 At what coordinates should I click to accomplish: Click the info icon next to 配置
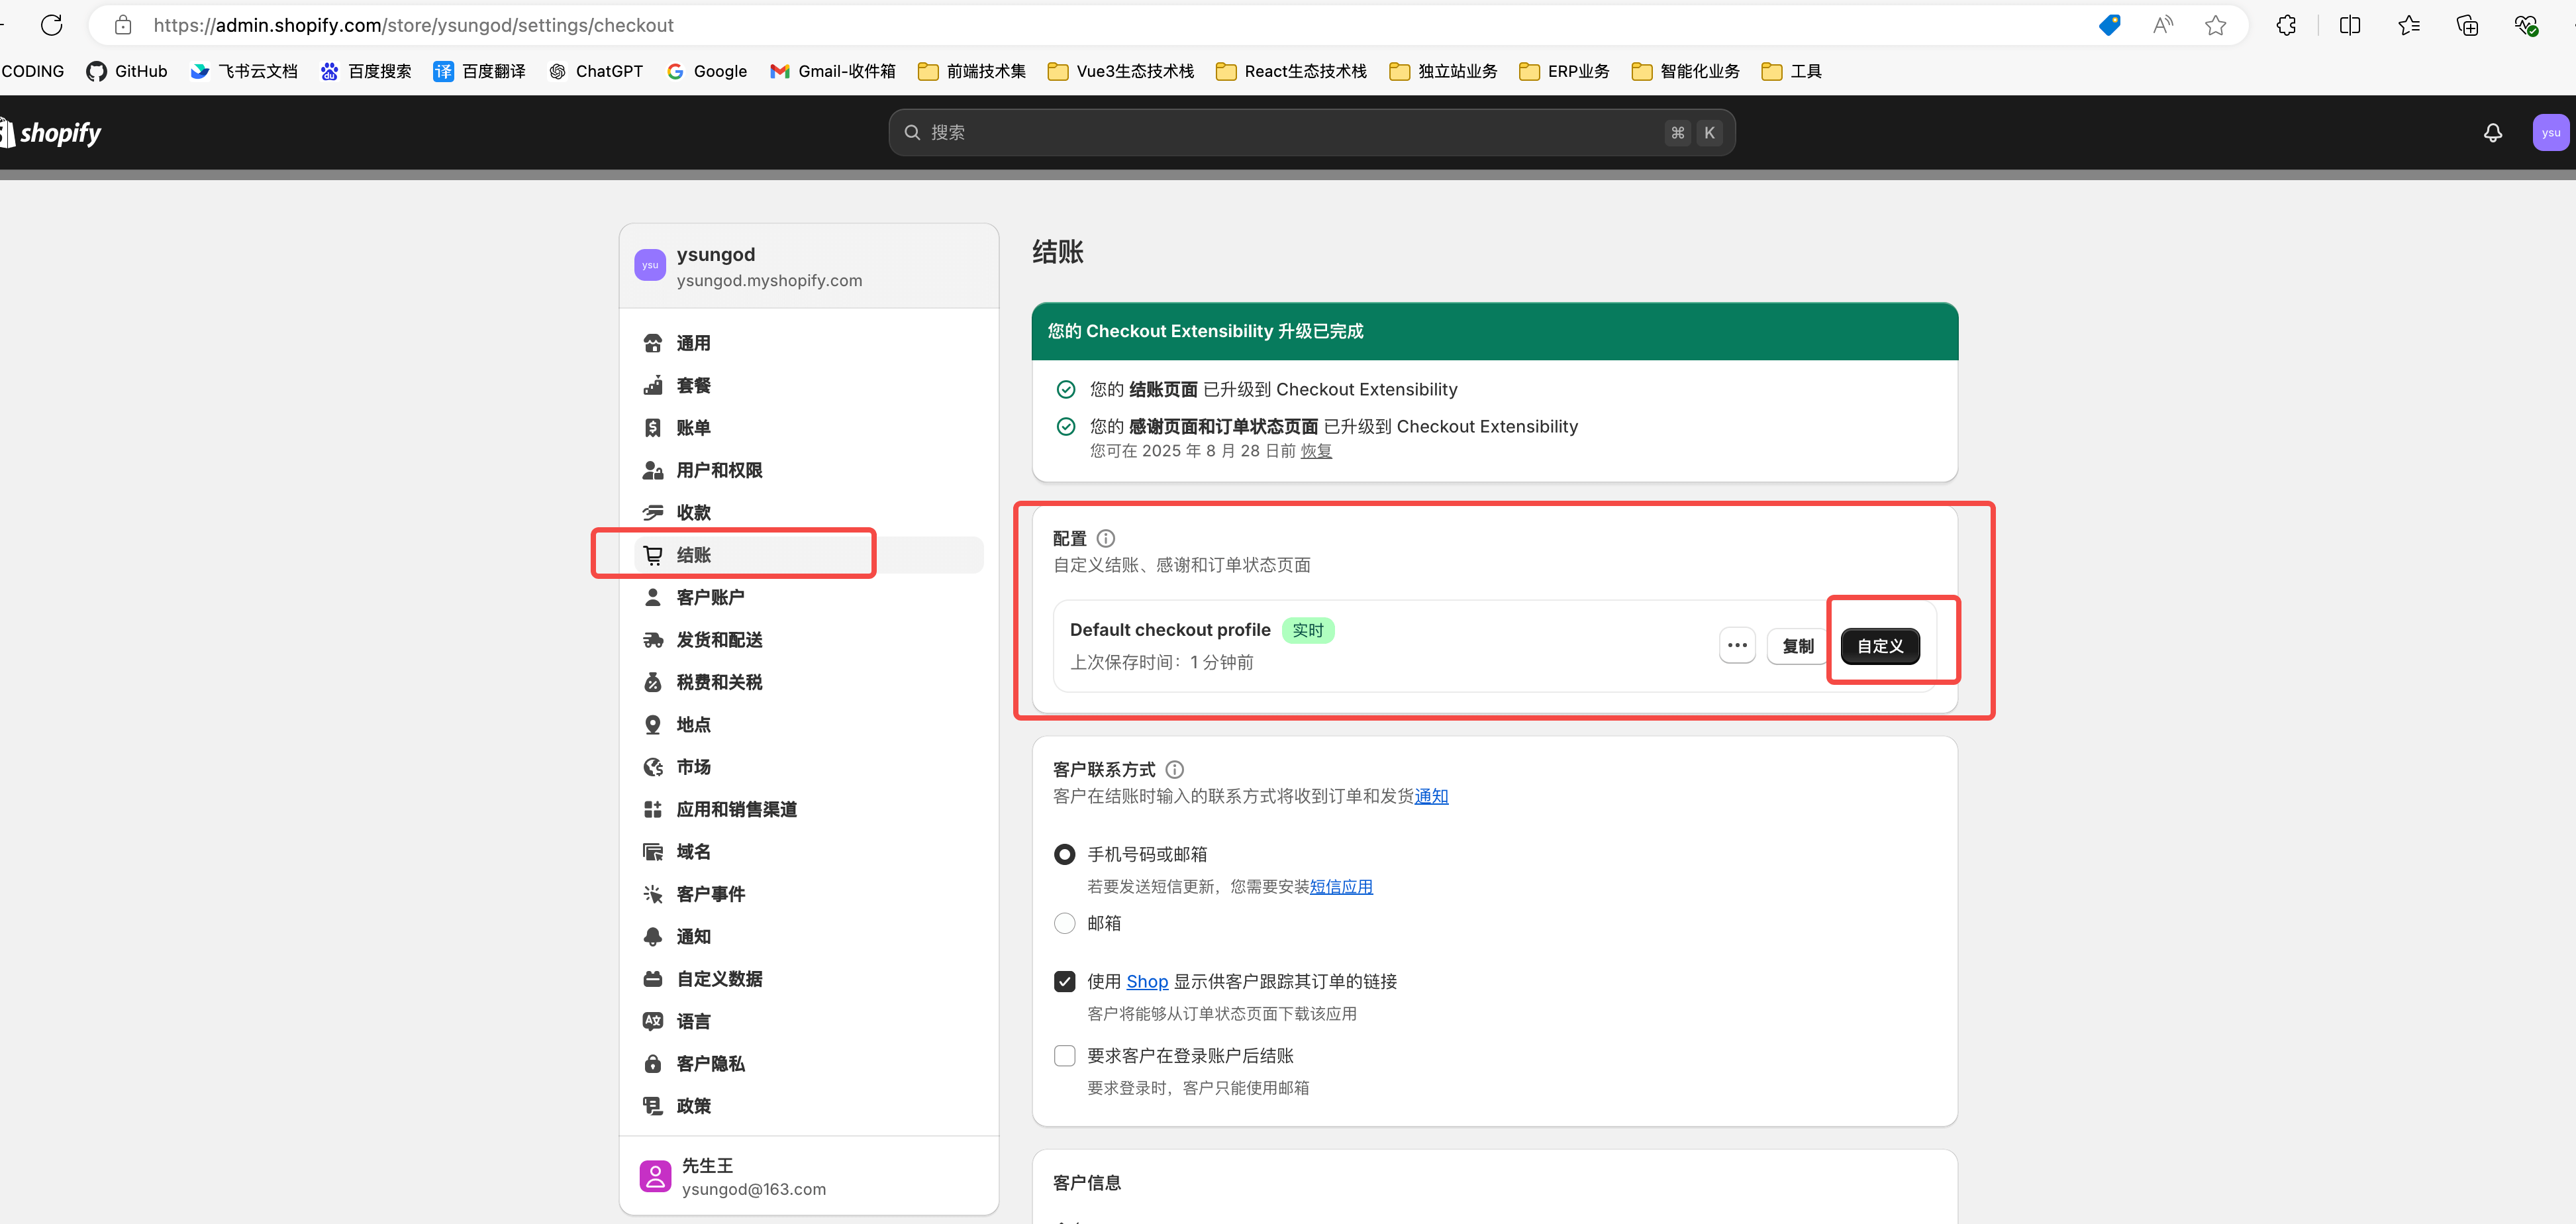[1105, 538]
